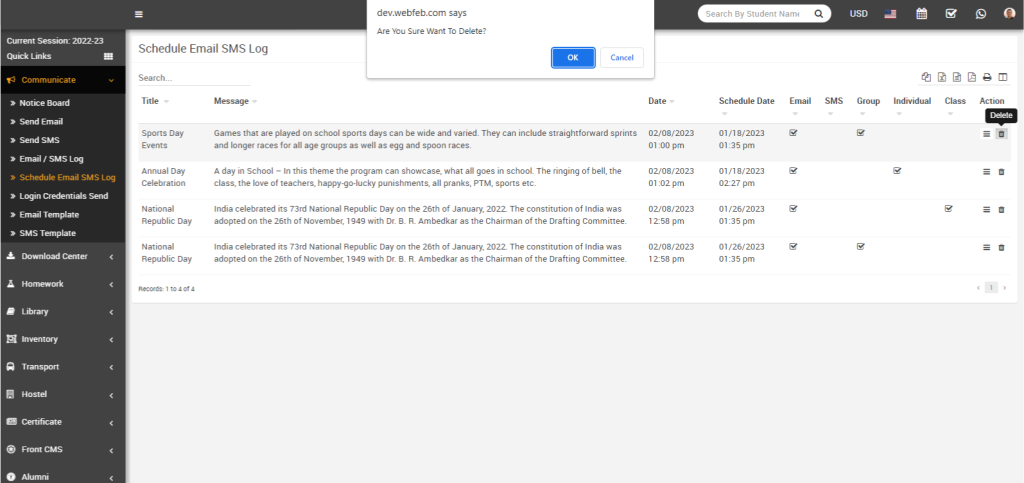Click Class checkbox for first National Republic Day
Viewport: 1024px width, 483px height.
948,208
